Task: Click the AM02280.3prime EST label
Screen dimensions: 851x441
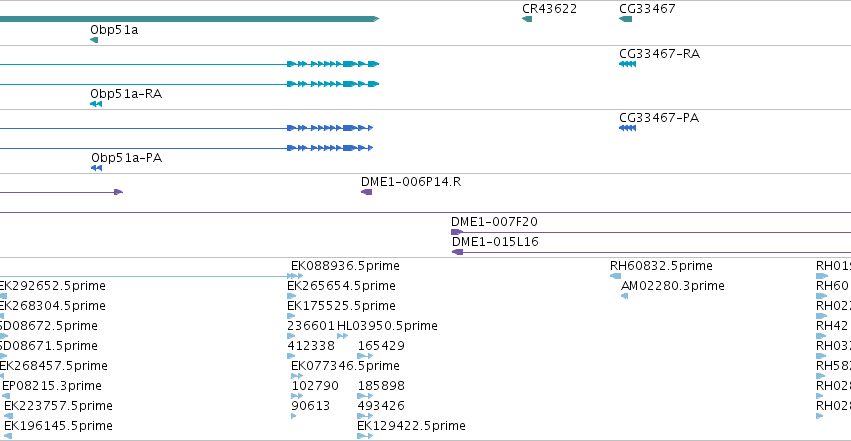Action: pyautogui.click(x=672, y=286)
